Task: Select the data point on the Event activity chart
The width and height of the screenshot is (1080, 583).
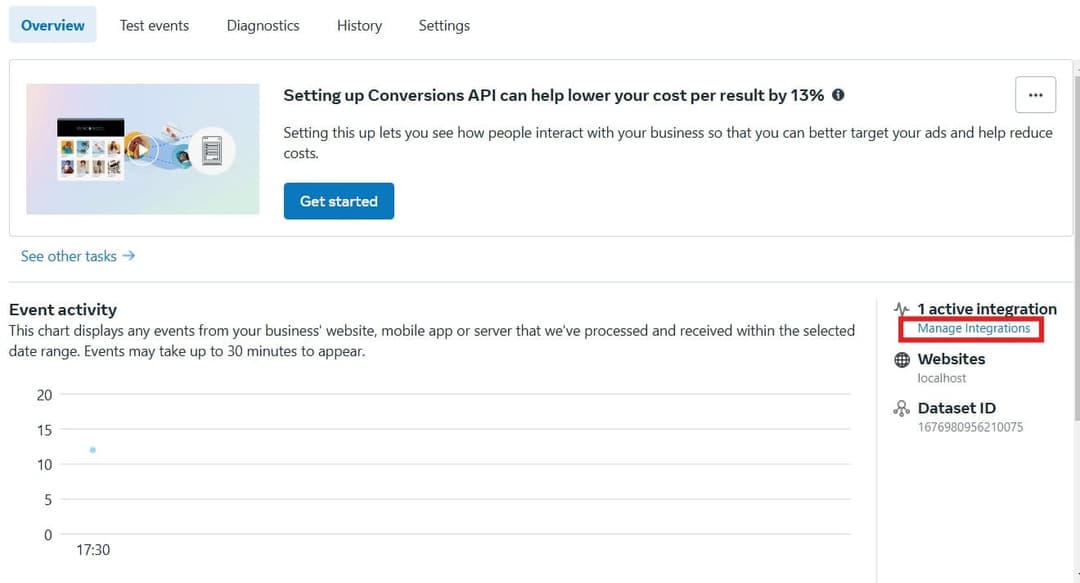Action: point(93,450)
